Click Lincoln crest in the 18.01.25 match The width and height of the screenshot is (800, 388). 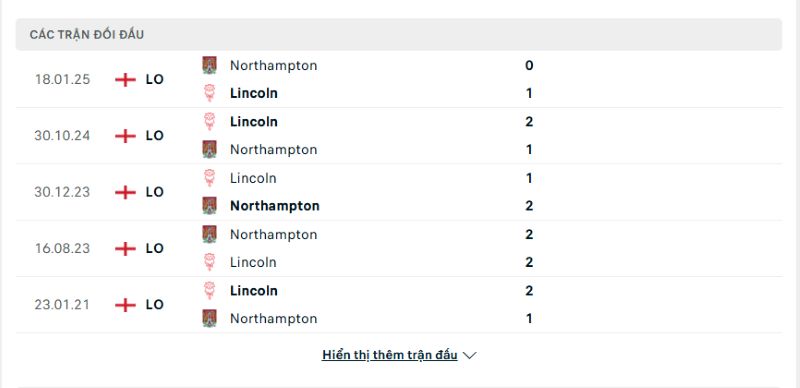pos(209,93)
